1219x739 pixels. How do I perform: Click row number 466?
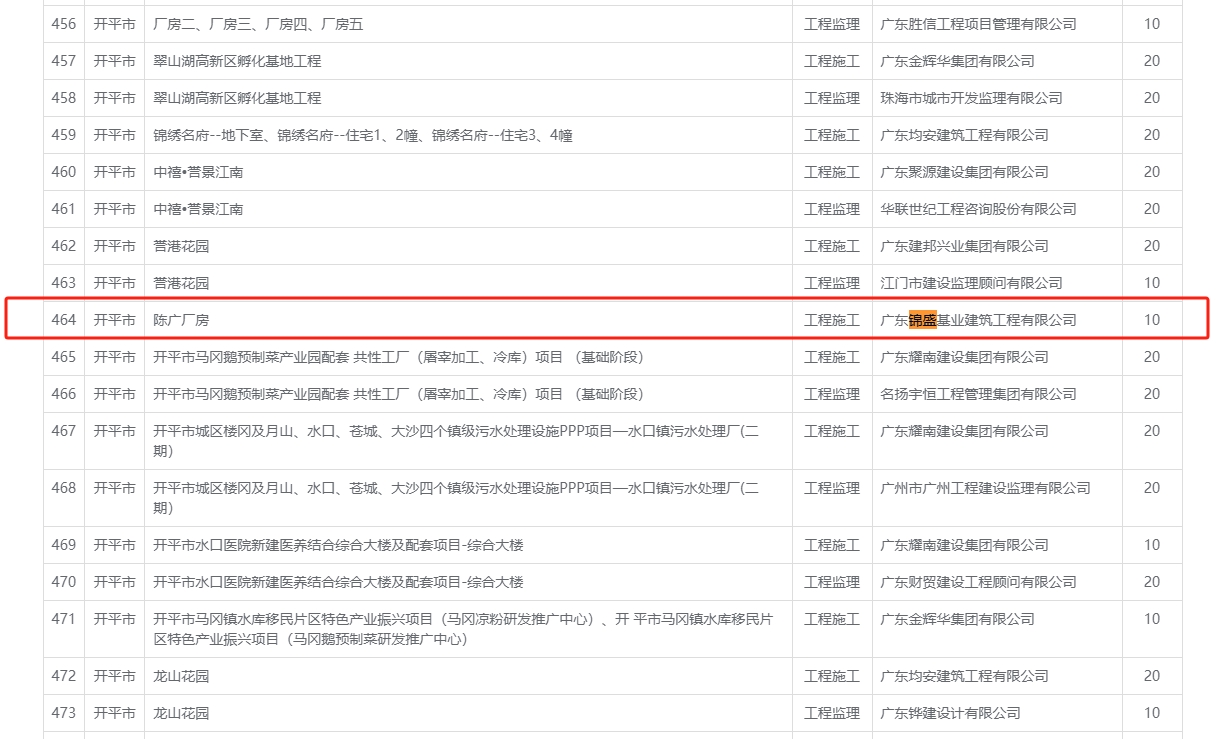pyautogui.click(x=64, y=394)
